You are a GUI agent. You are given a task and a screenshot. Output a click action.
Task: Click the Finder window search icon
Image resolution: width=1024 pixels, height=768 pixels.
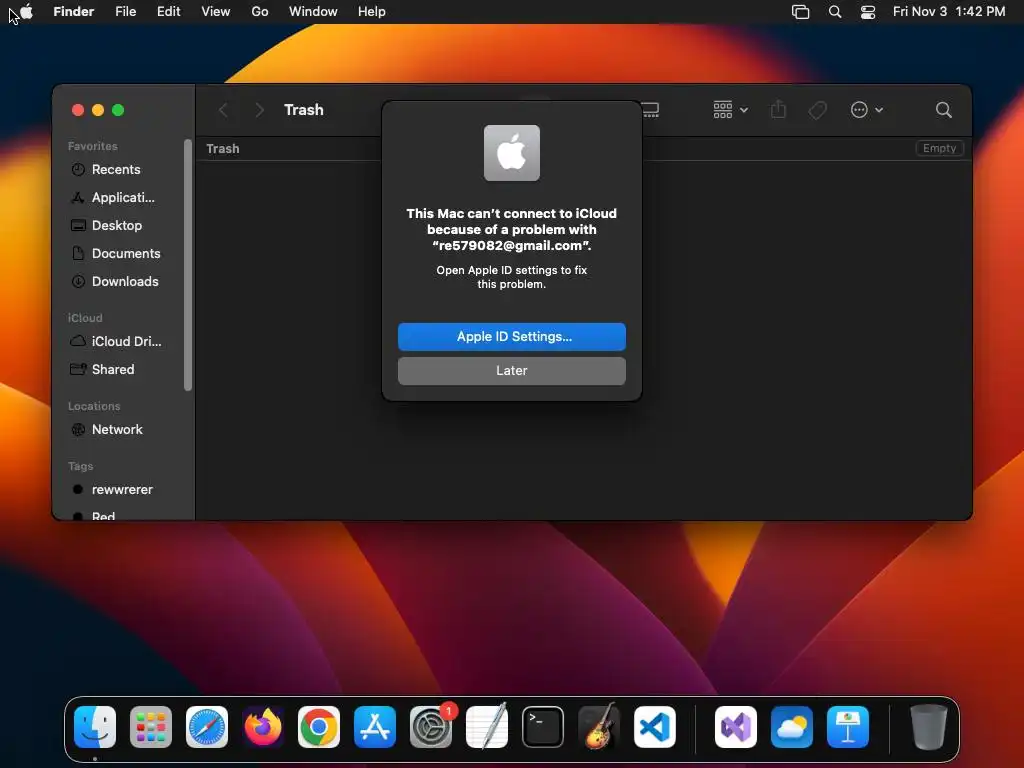(x=943, y=110)
